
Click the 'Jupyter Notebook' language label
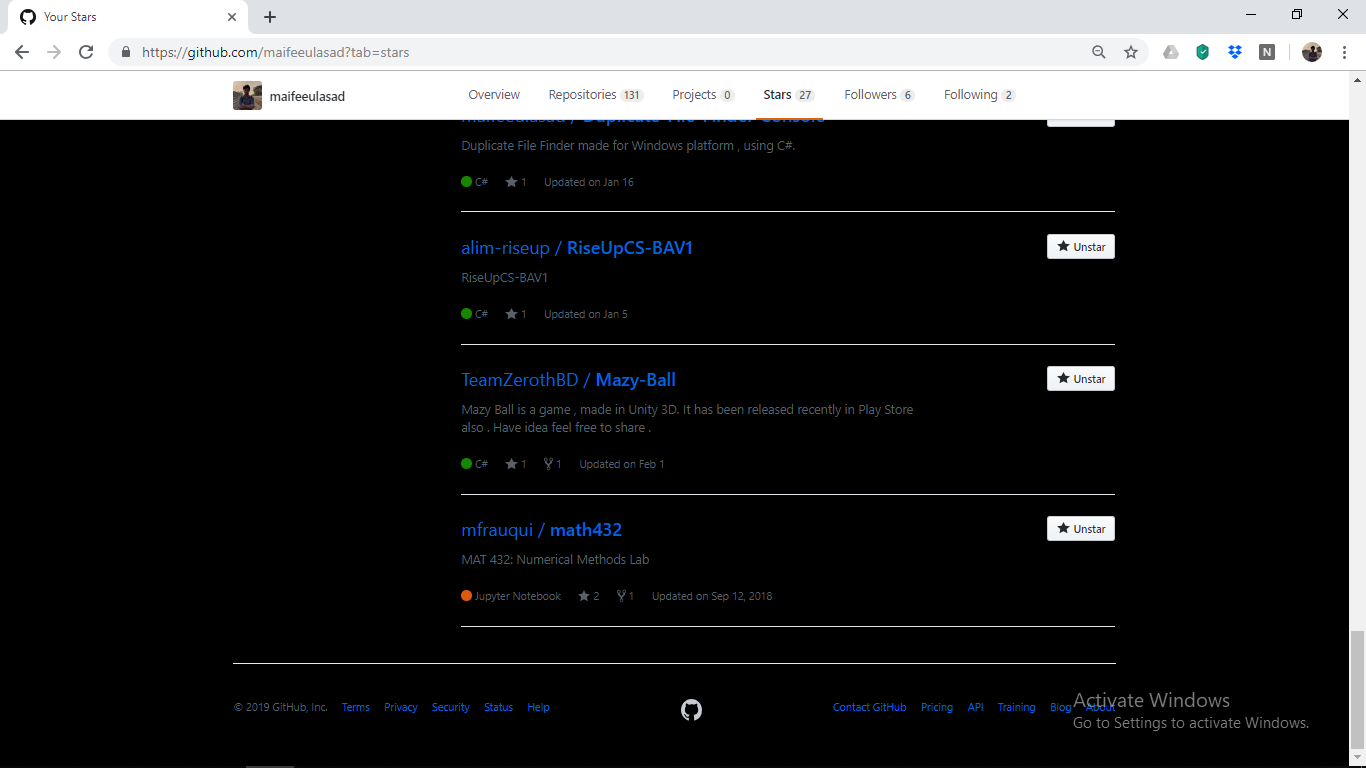click(x=518, y=596)
